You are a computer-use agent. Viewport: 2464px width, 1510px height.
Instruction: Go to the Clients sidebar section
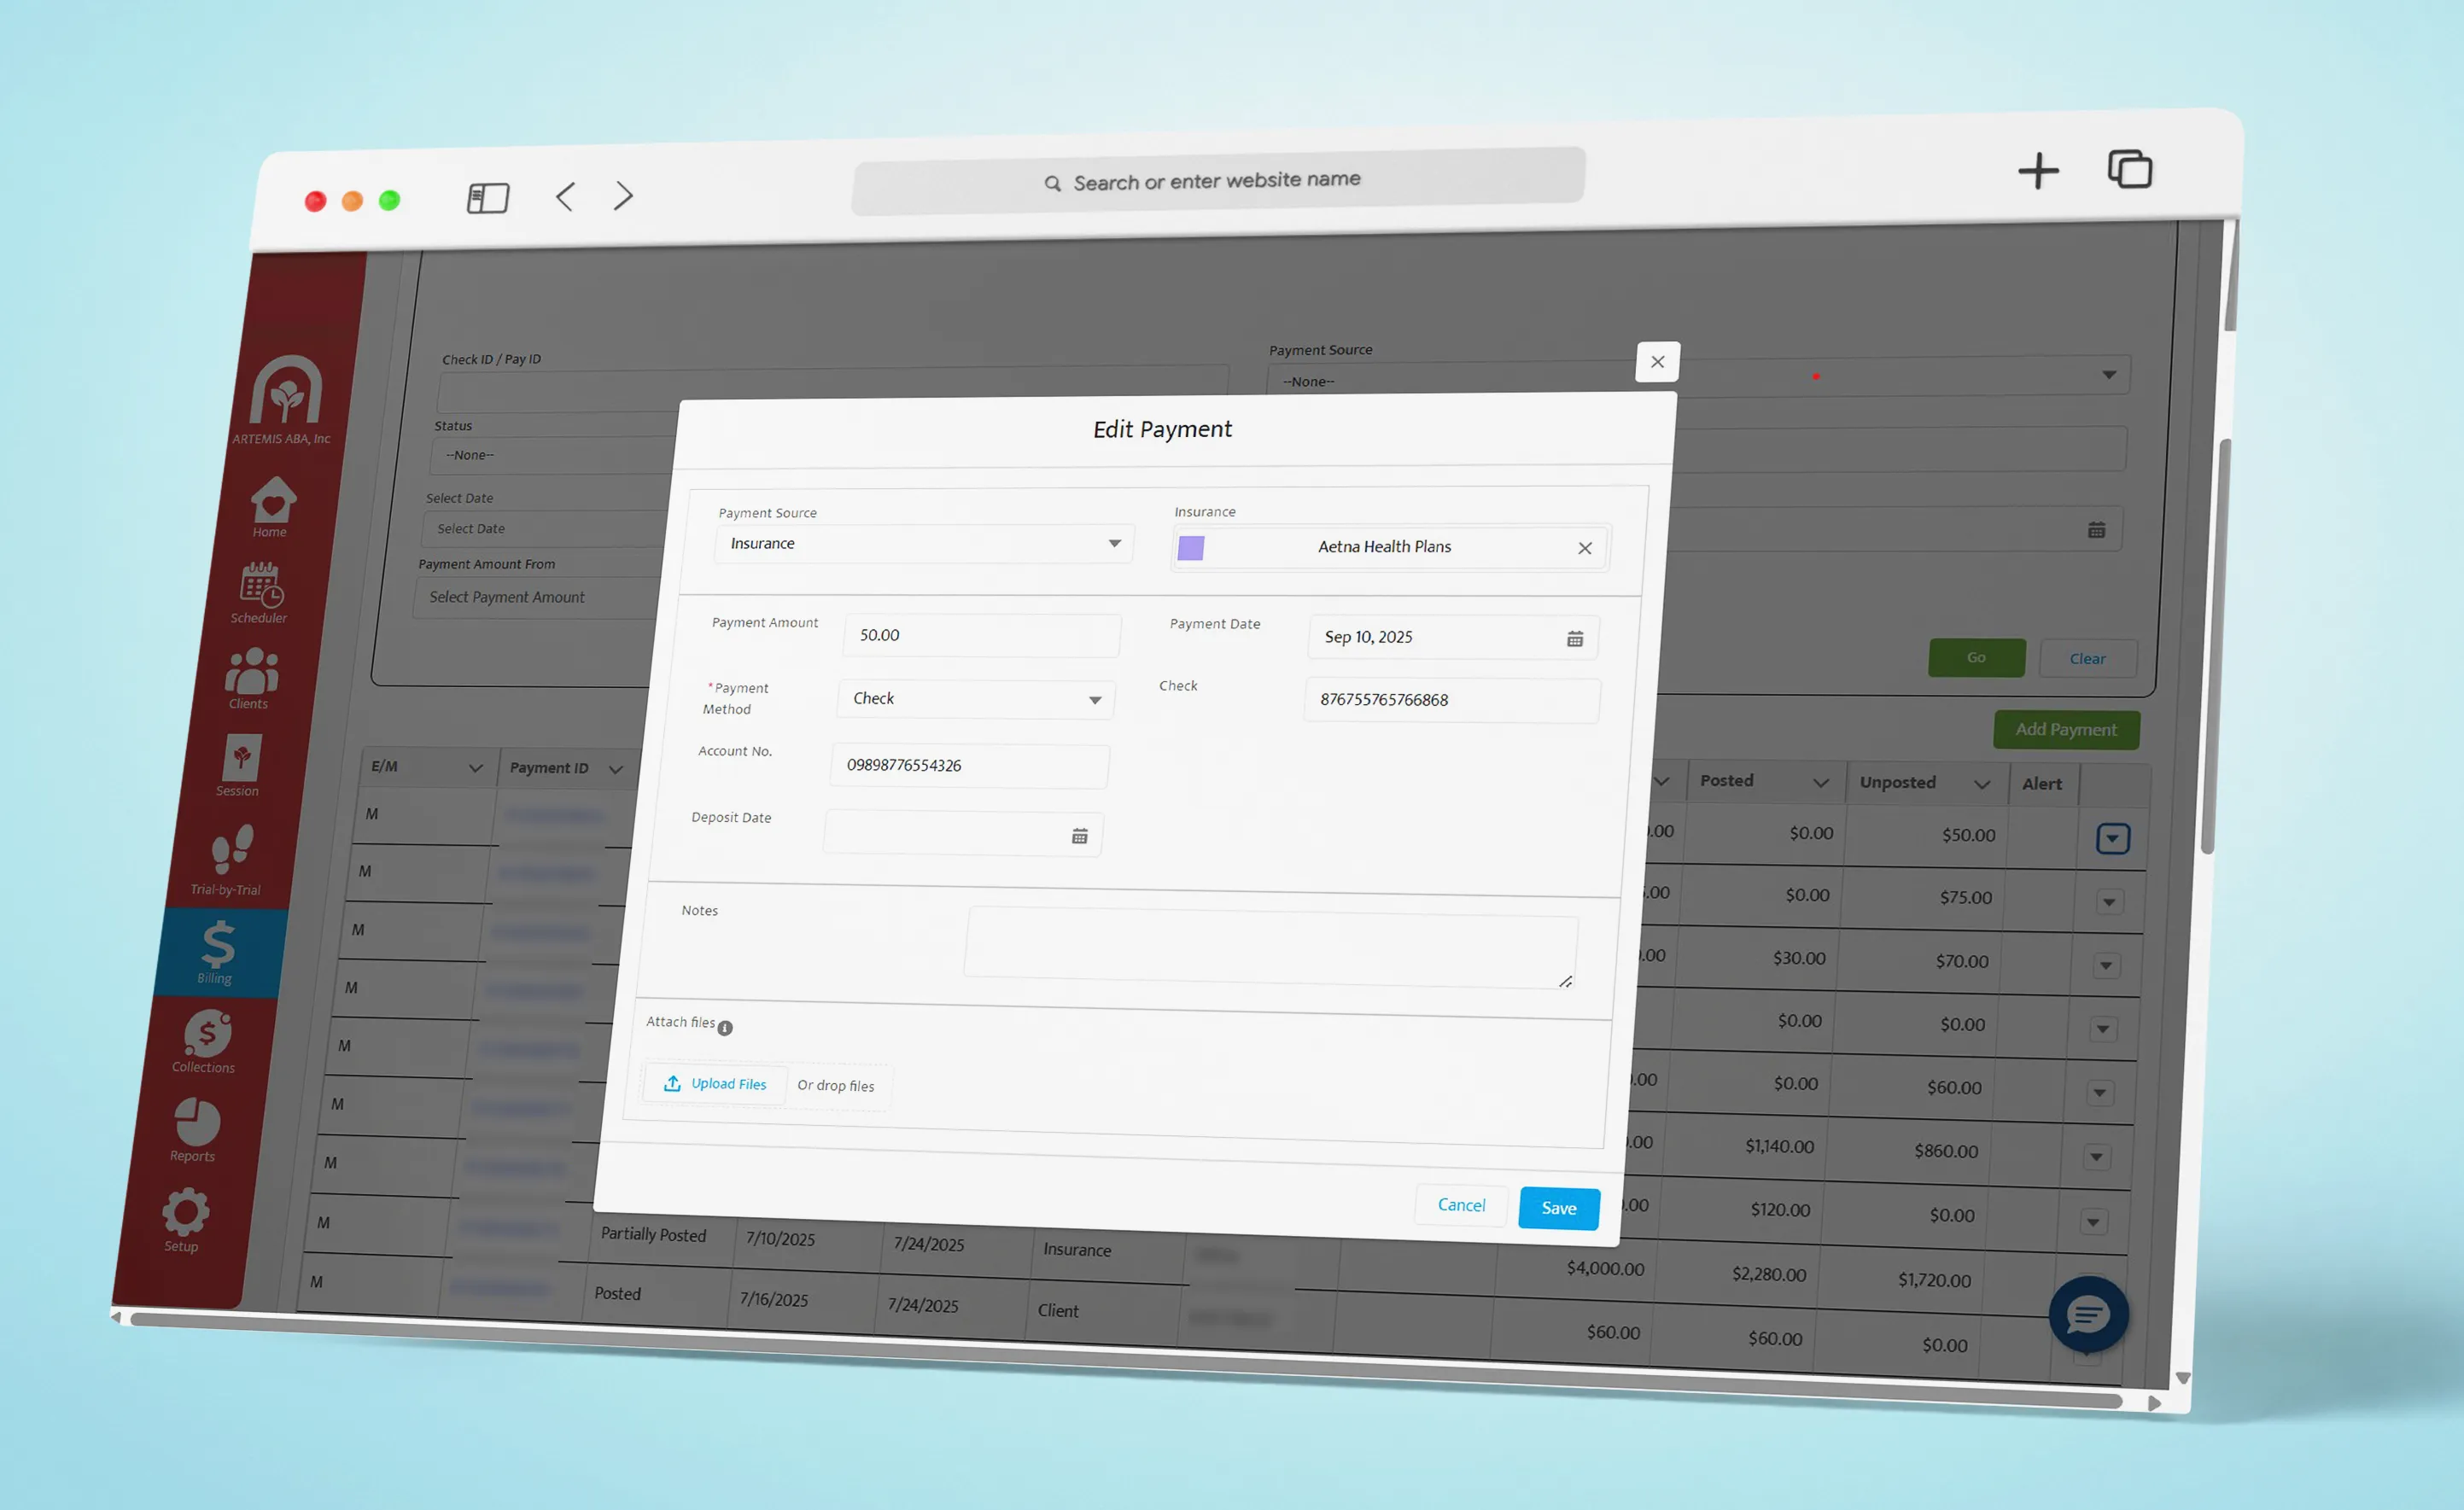[x=250, y=679]
